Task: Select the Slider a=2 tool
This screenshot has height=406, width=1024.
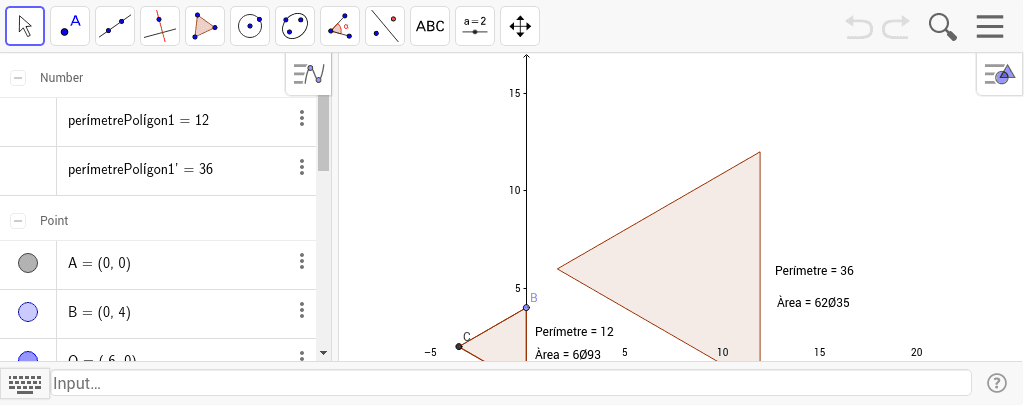Action: coord(475,26)
